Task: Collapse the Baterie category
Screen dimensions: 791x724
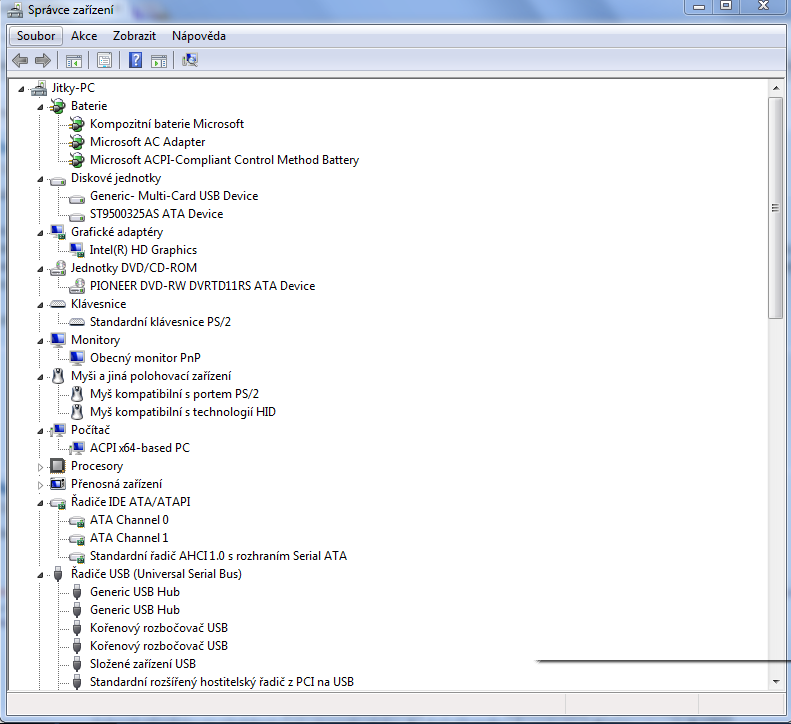Action: pos(40,107)
